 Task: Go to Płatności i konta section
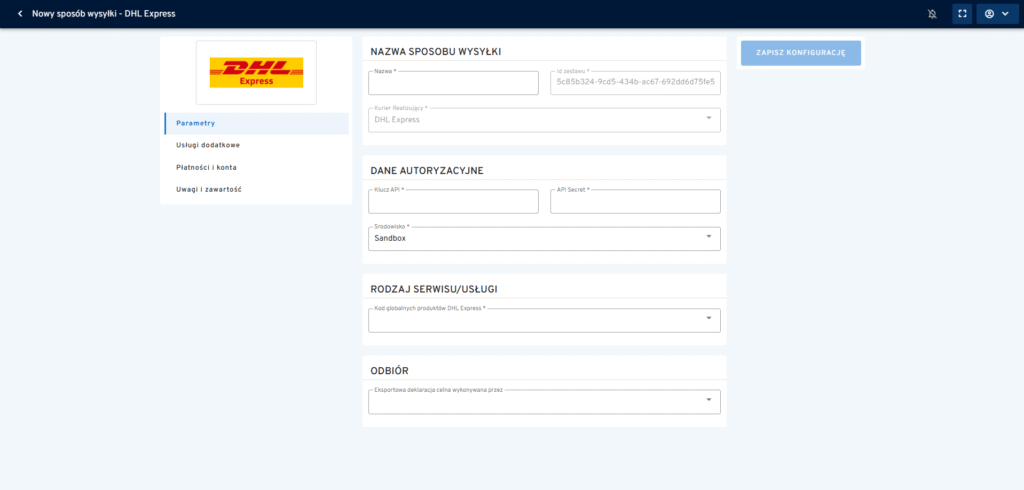coord(206,167)
